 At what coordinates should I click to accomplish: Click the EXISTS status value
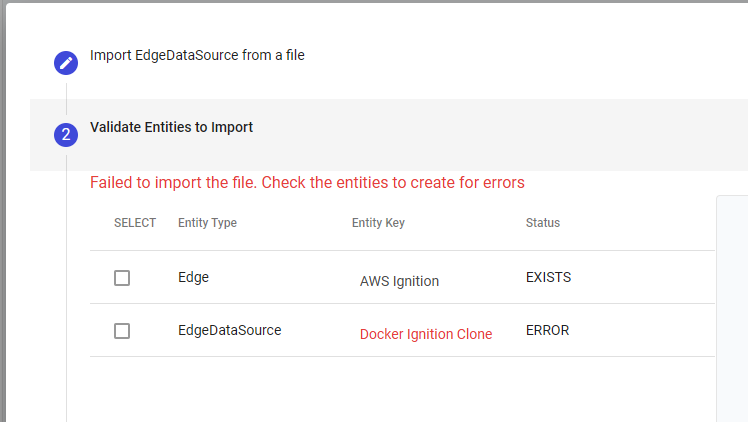tap(548, 277)
